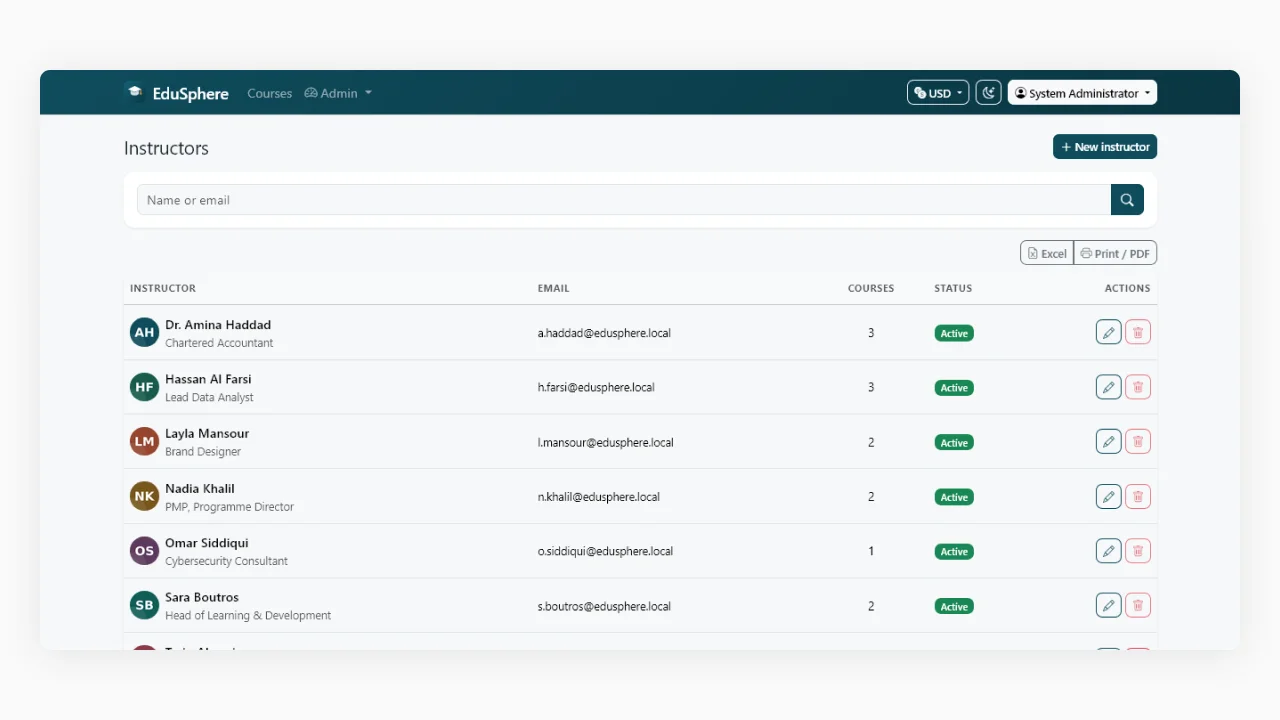
Task: Click the l.mansour@edusphere.local email
Action: (606, 442)
